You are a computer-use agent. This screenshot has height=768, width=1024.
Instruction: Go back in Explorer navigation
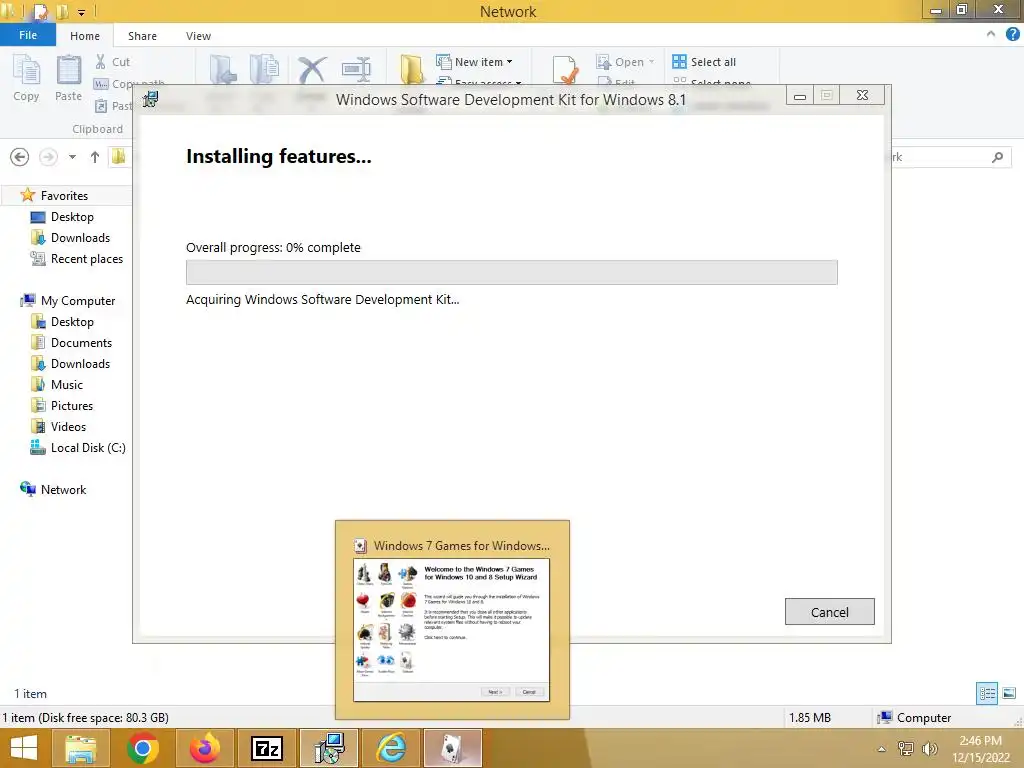tap(20, 157)
